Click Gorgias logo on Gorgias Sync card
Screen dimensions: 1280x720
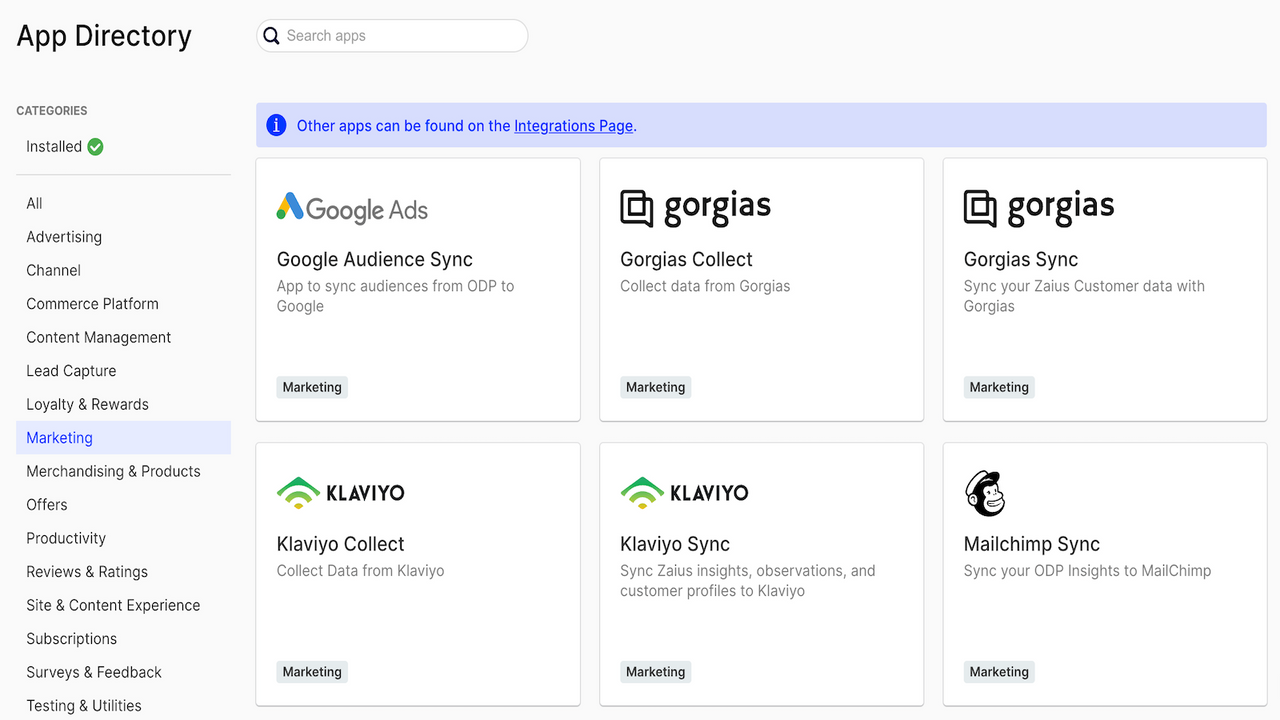coord(1039,207)
